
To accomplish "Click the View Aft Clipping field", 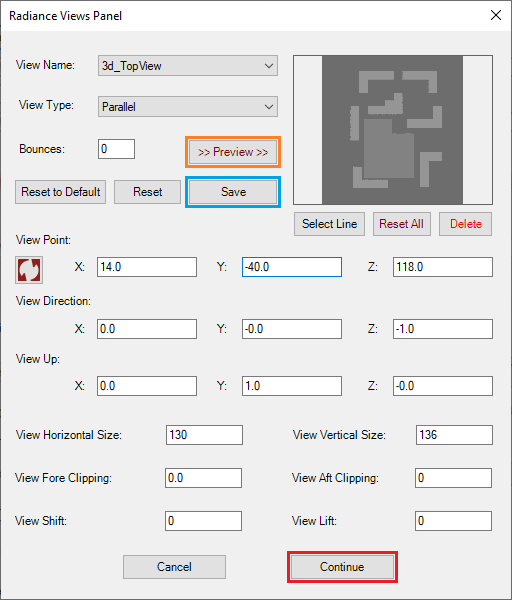I will [453, 478].
